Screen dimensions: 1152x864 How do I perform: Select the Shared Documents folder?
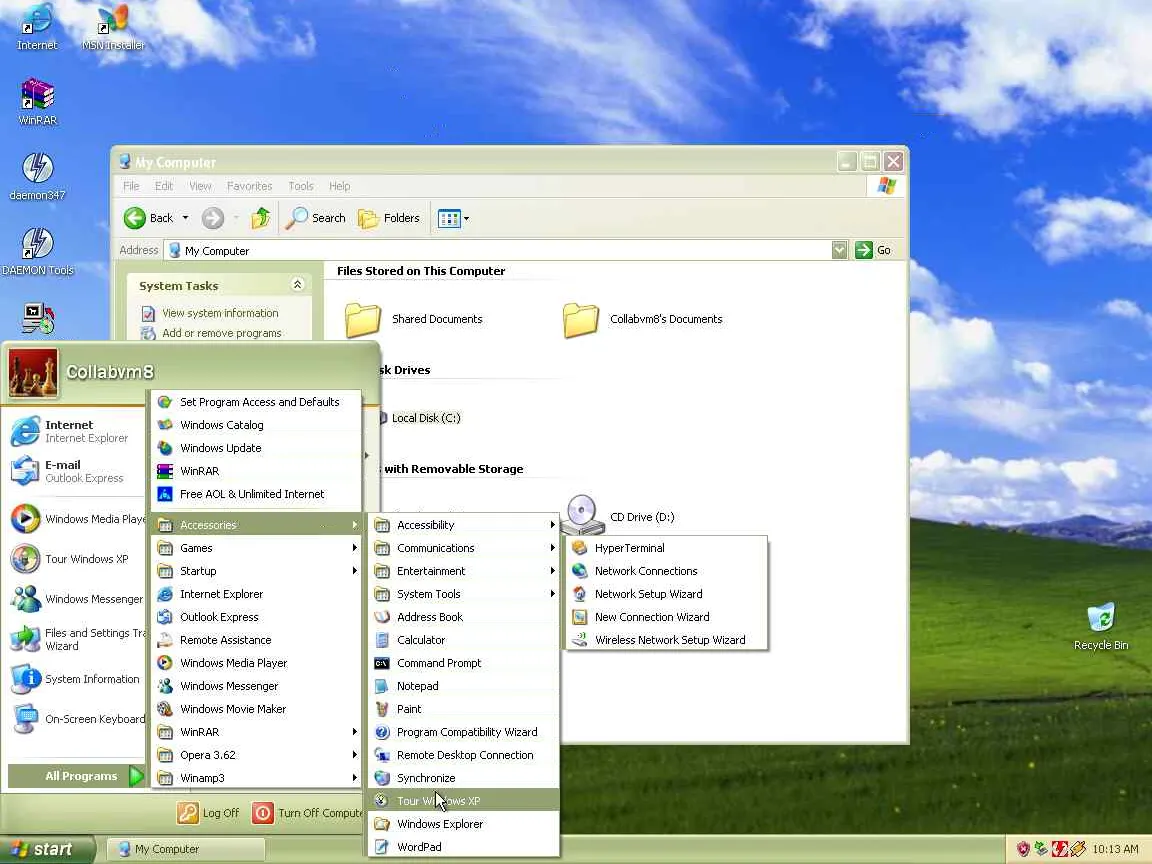(x=414, y=320)
